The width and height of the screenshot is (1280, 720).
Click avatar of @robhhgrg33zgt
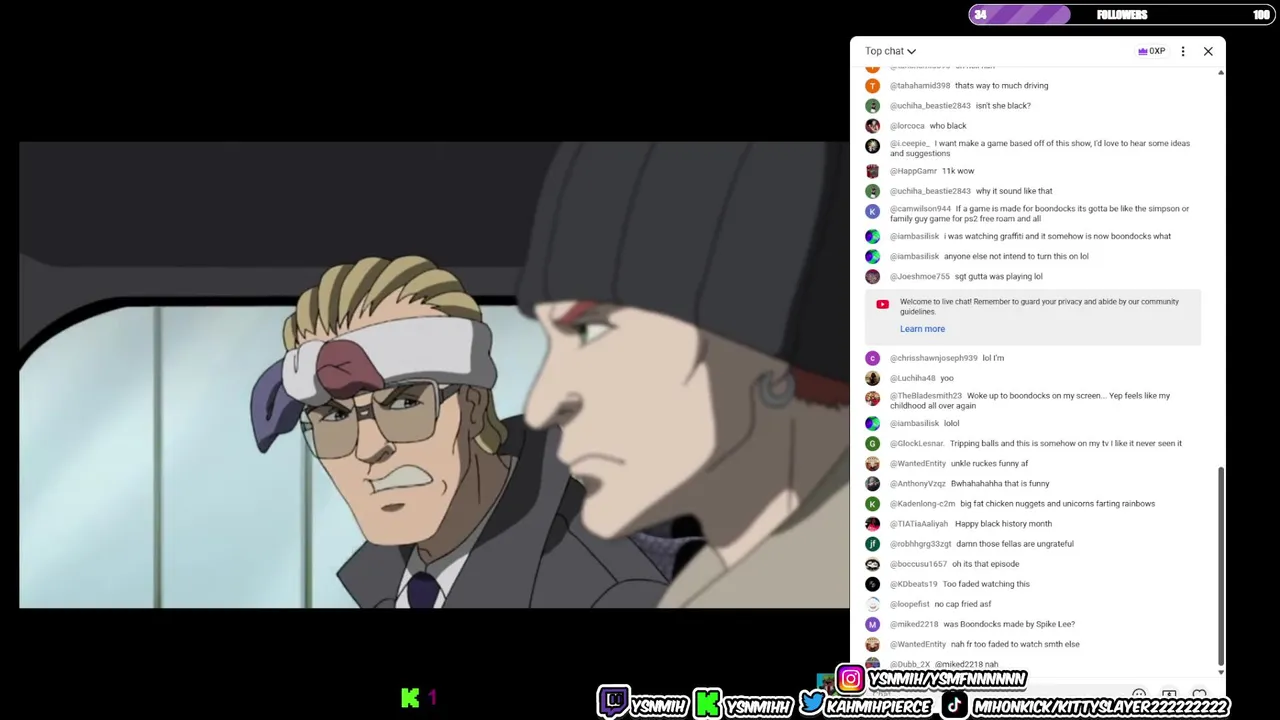click(872, 544)
